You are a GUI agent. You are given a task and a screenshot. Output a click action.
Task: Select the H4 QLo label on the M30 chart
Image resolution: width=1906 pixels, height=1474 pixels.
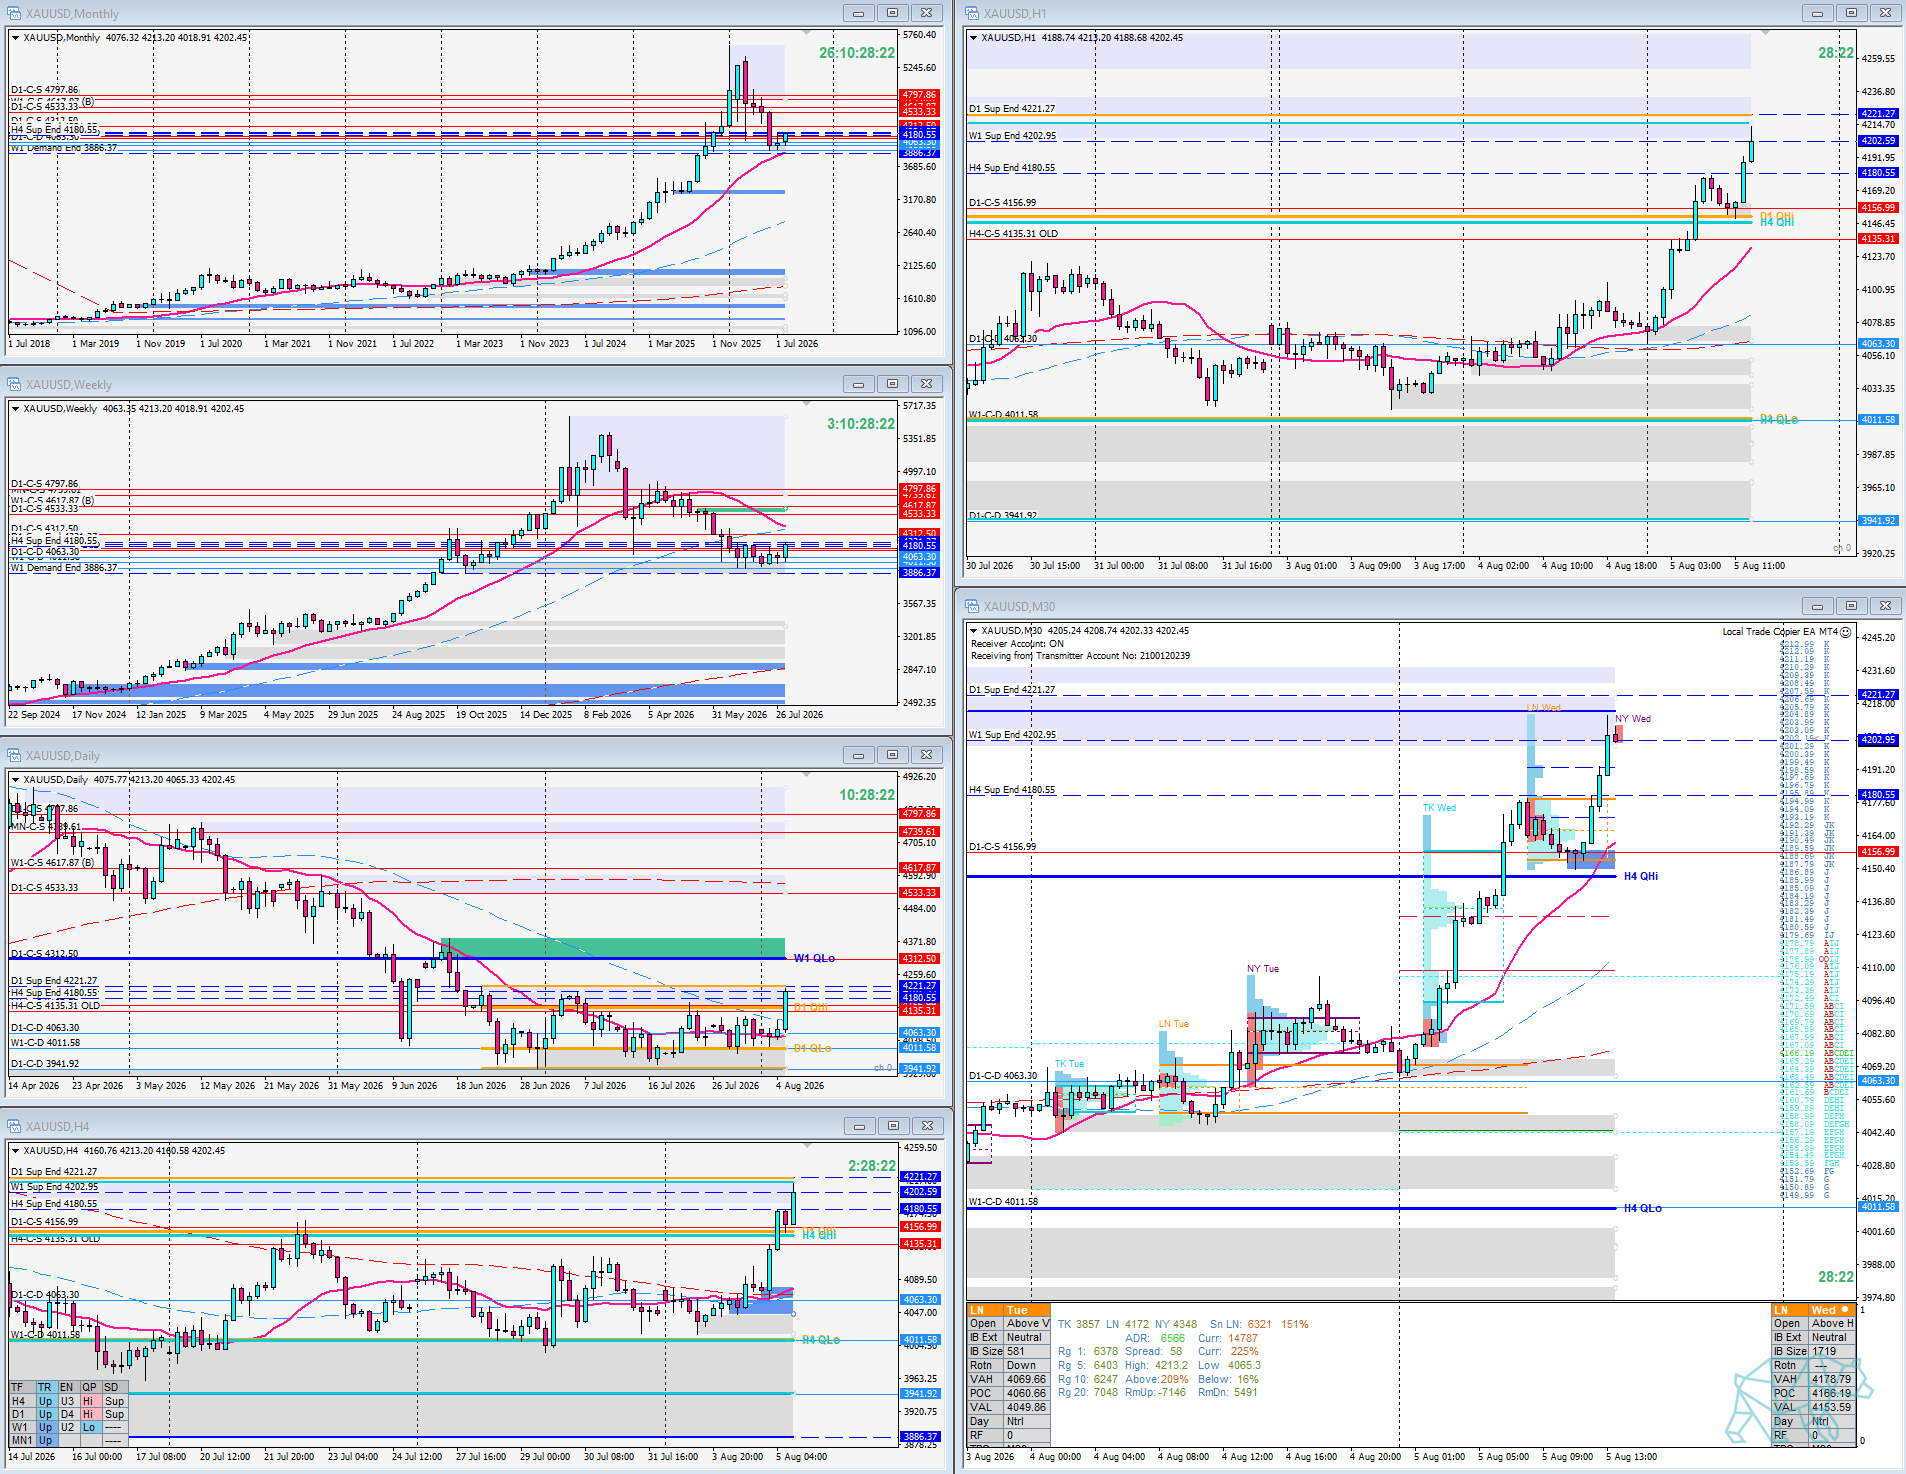pos(1643,1208)
